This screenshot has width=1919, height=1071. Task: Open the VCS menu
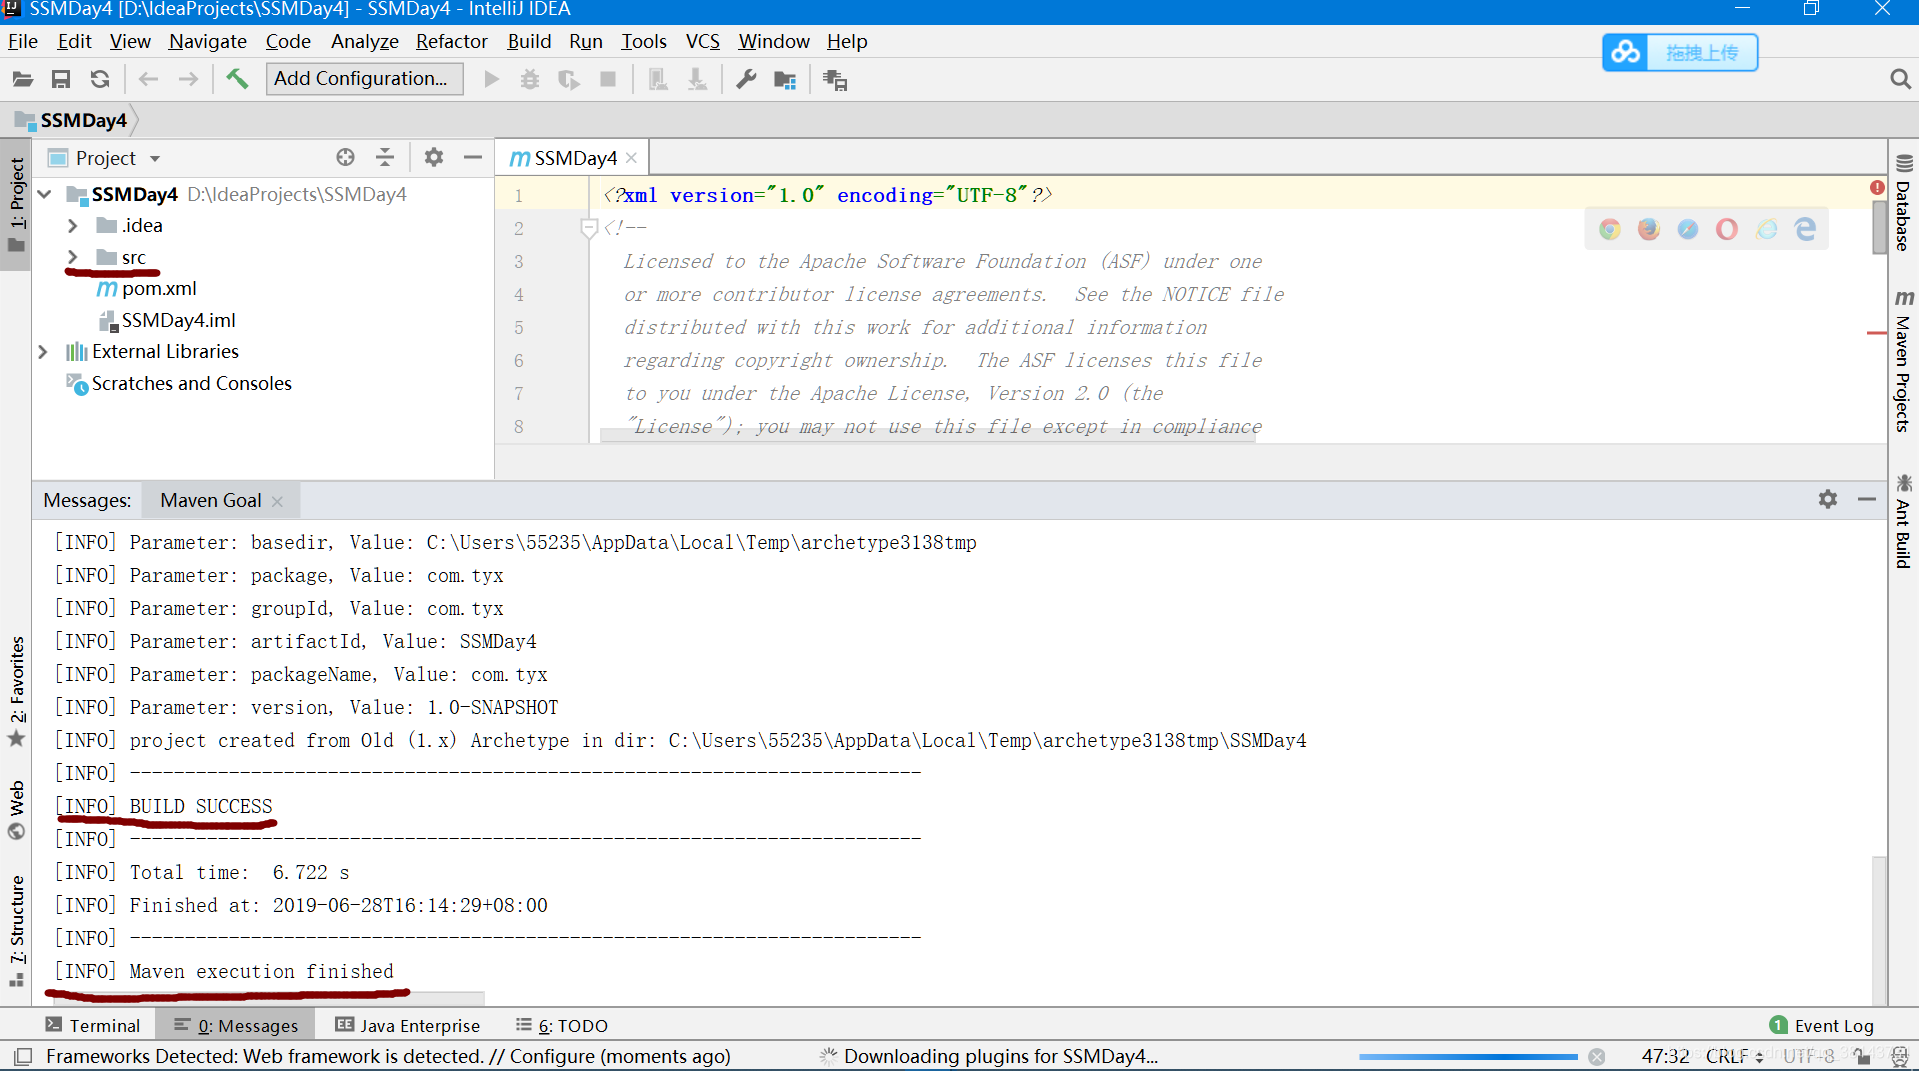(x=702, y=41)
